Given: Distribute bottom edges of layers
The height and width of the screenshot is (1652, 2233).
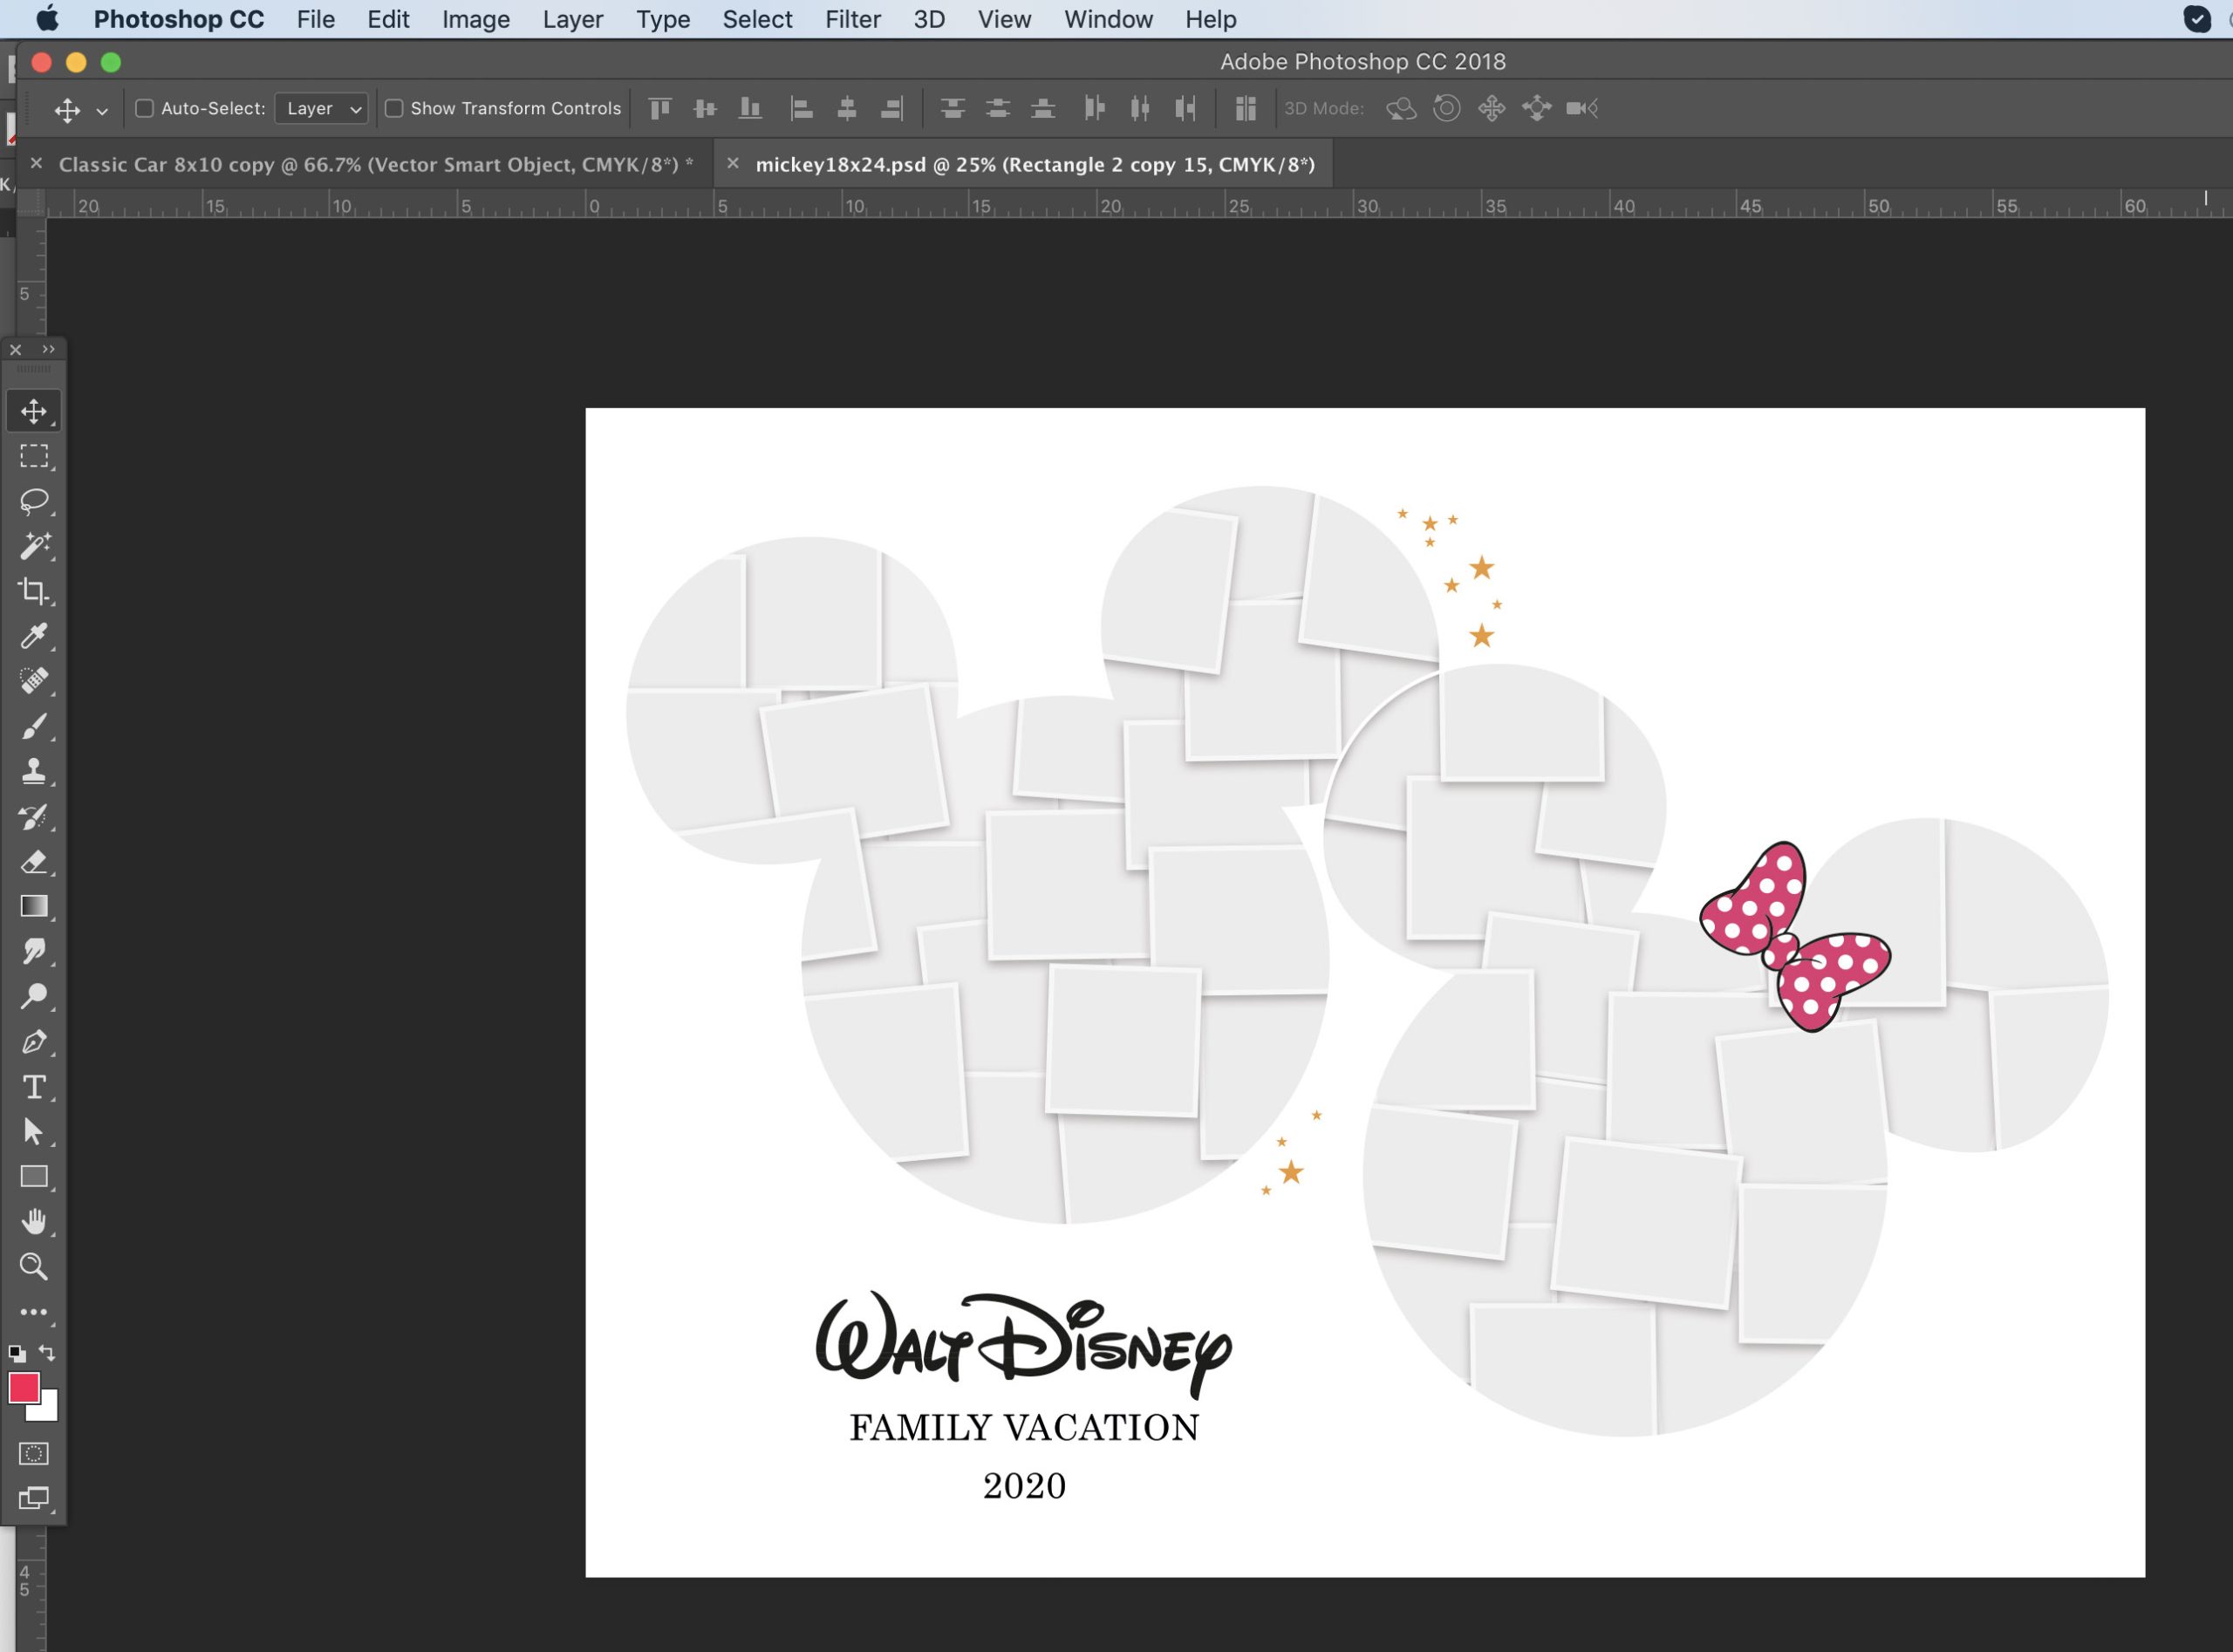Looking at the screenshot, I should click(x=1043, y=108).
